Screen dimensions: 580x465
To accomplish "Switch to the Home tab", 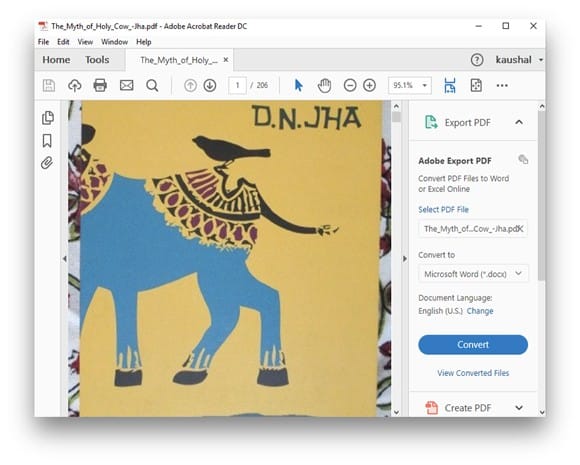I will pos(56,60).
